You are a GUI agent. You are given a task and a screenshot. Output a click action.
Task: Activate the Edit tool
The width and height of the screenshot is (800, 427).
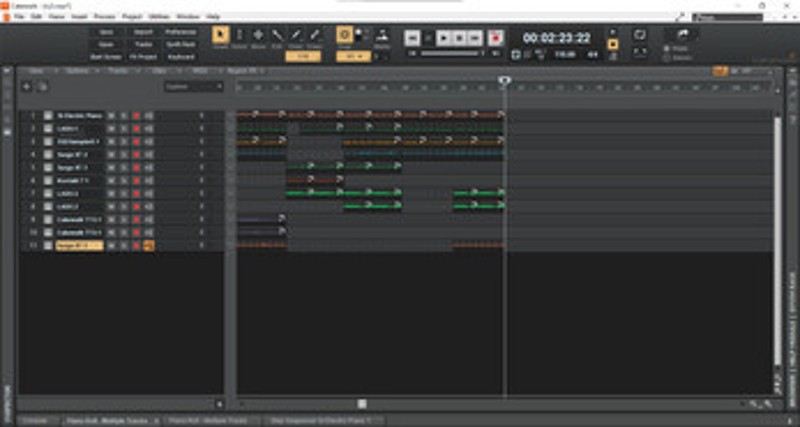pos(277,35)
